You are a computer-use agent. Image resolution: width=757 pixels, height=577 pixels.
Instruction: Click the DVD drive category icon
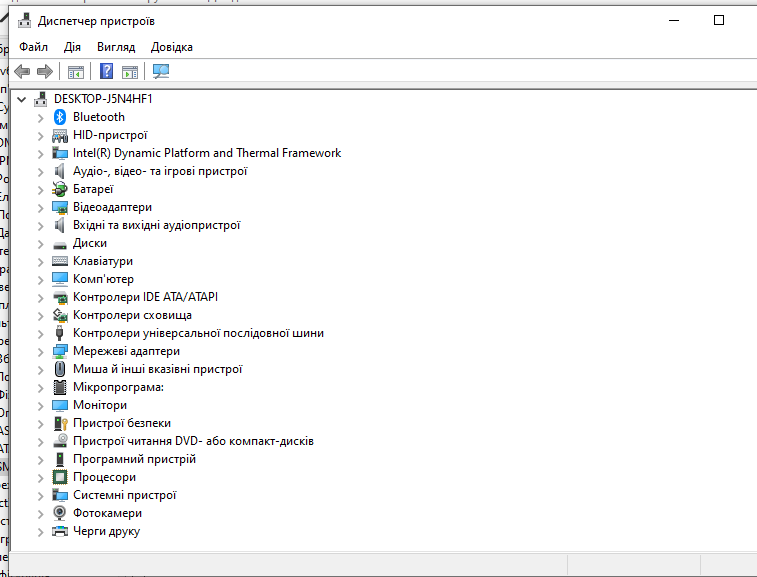tap(60, 440)
